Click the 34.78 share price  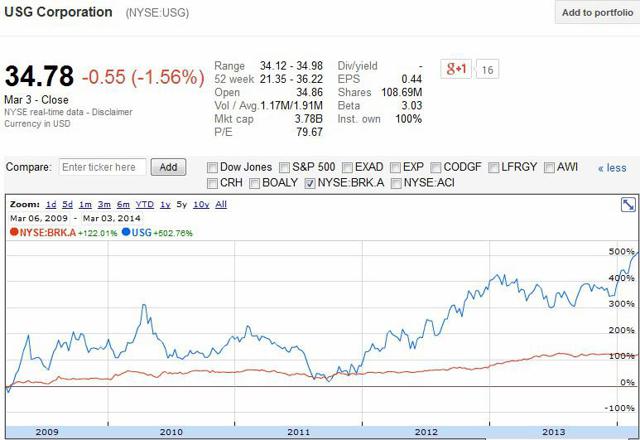39,76
